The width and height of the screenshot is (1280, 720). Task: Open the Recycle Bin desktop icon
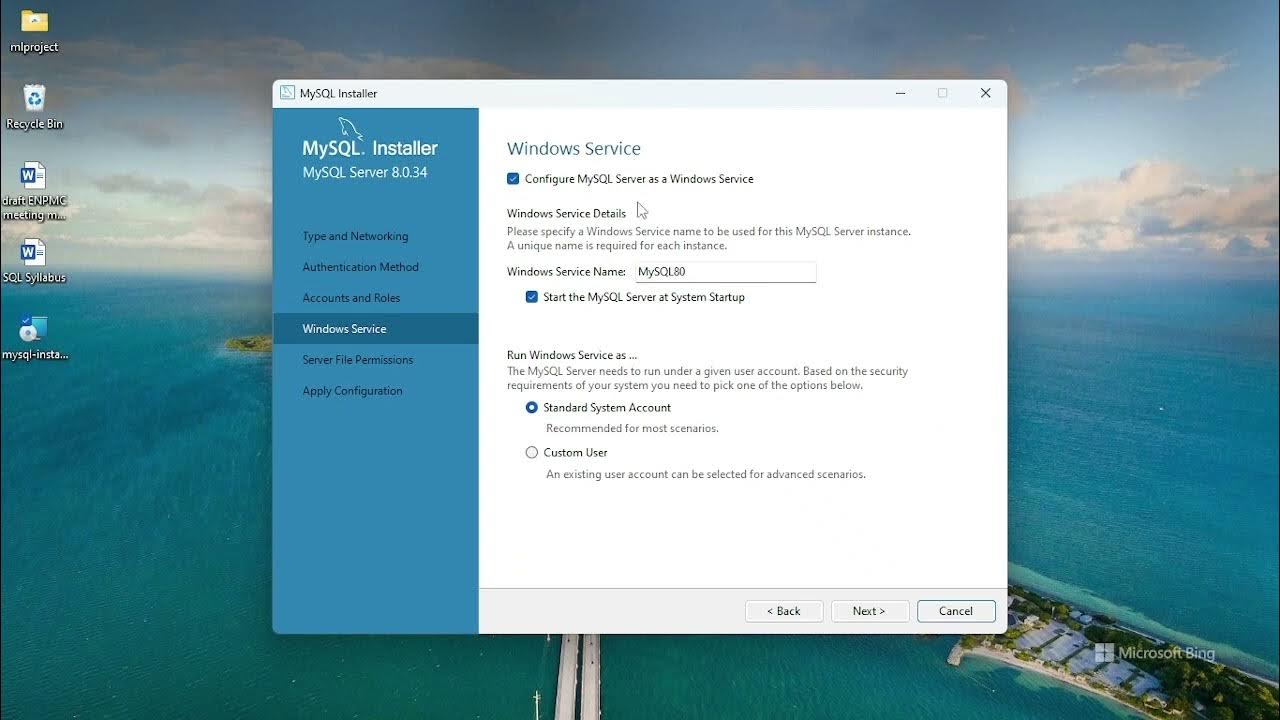coord(34,107)
